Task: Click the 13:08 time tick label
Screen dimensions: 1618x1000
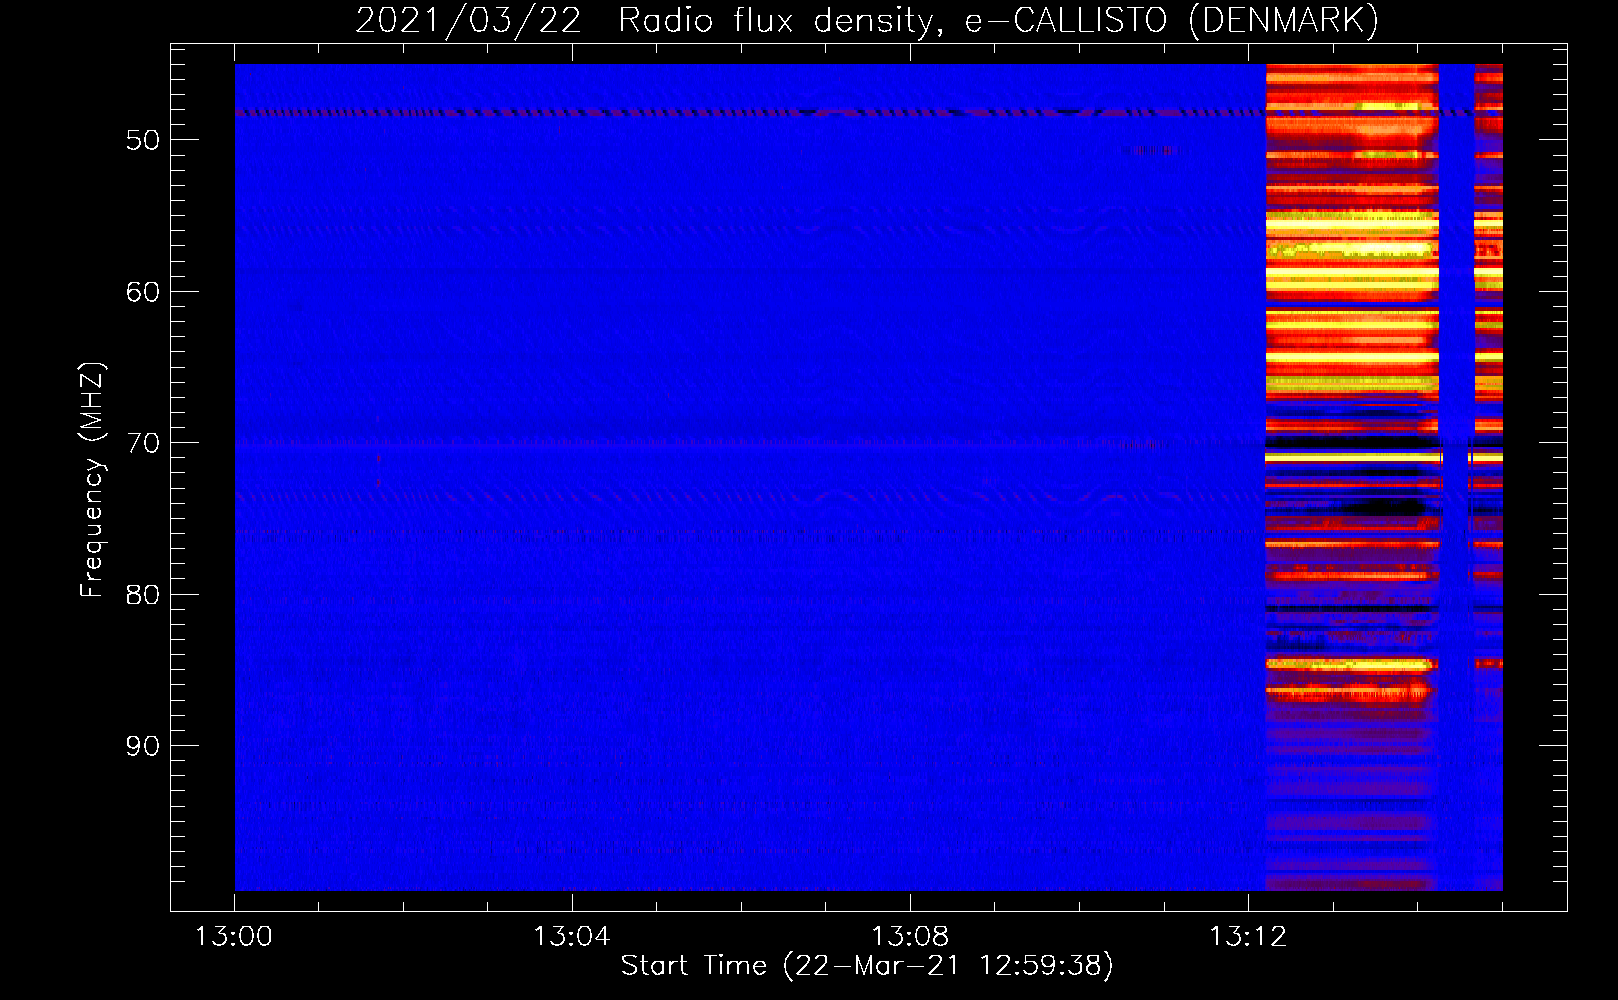Action: [x=910, y=937]
